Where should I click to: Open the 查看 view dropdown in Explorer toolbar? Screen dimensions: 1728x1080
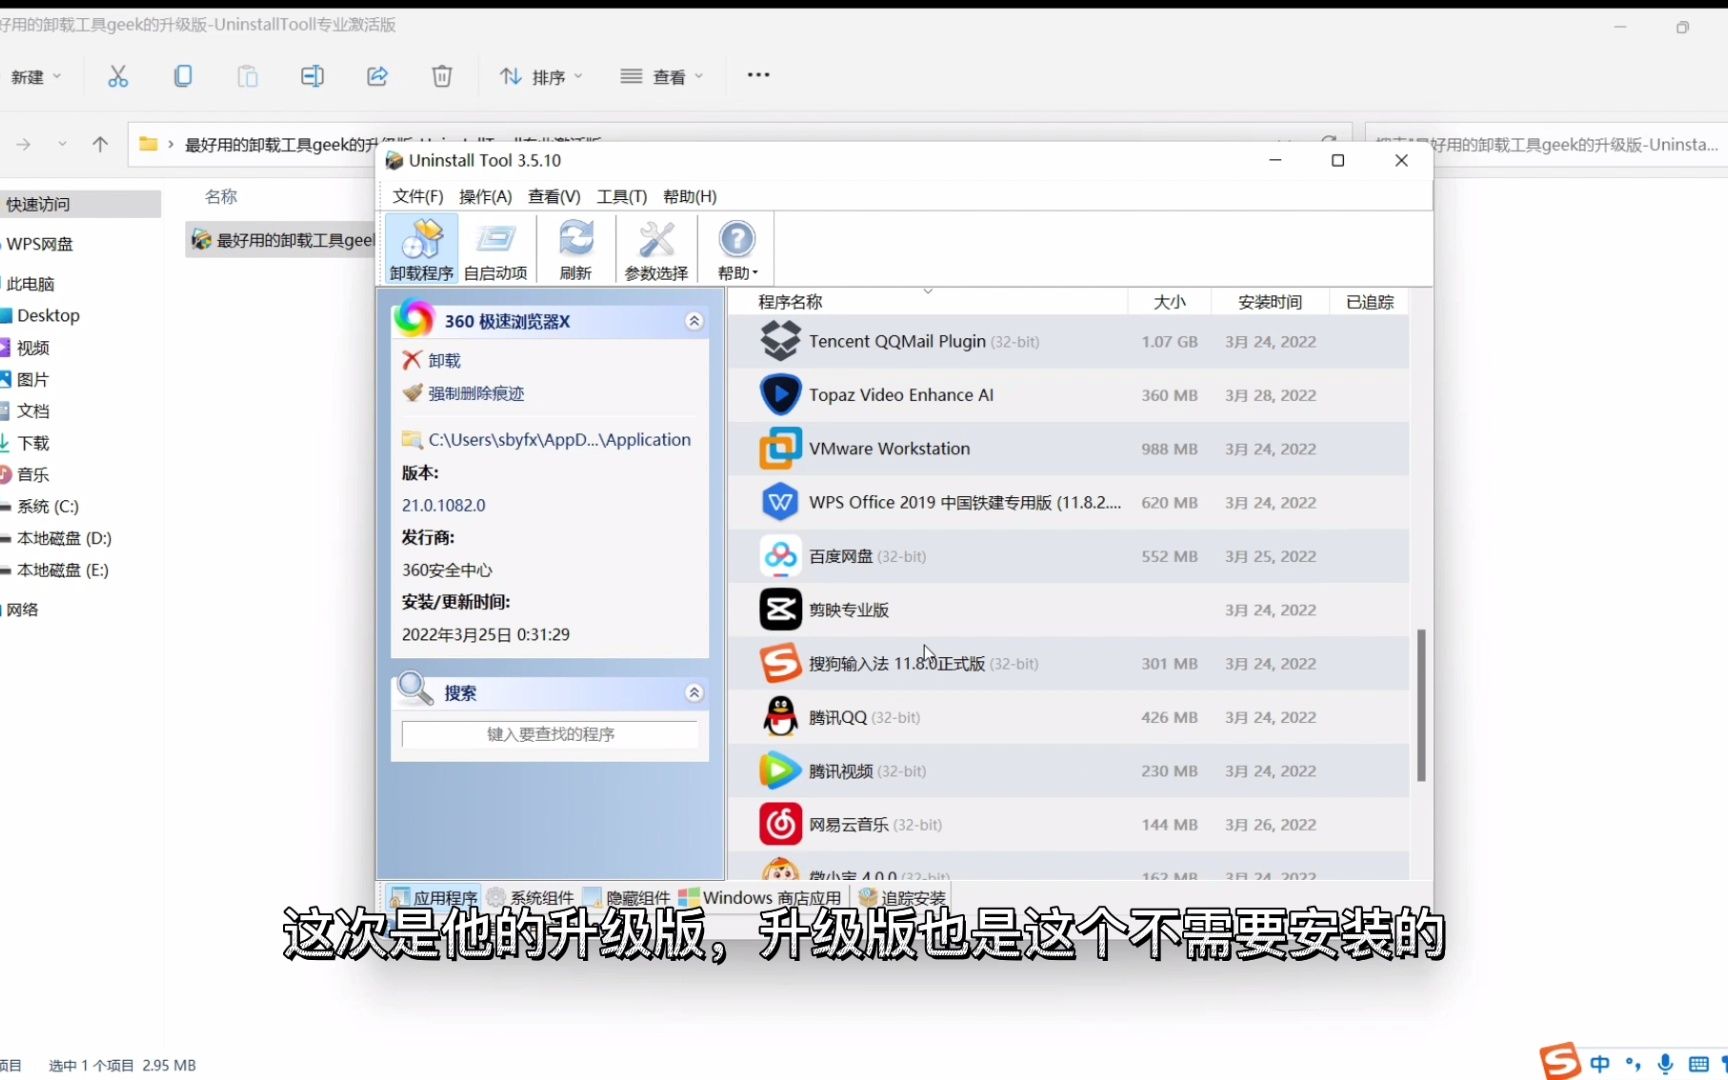[662, 76]
